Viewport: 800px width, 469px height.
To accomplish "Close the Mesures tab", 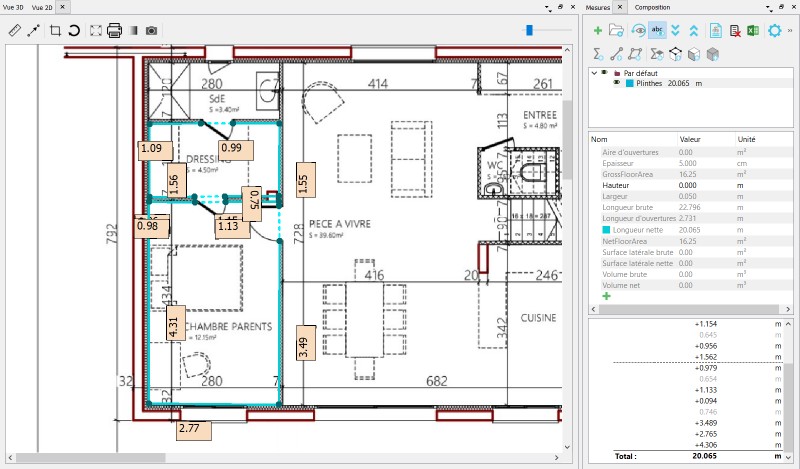I will (620, 7).
